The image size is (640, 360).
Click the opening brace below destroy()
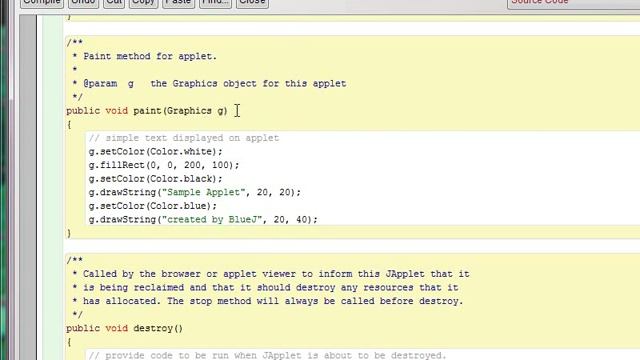69,342
